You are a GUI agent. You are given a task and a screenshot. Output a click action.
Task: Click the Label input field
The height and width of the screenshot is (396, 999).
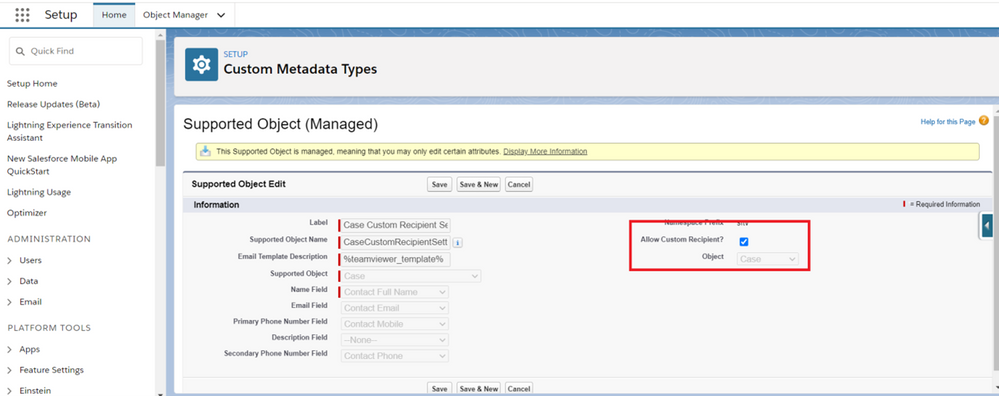(395, 225)
